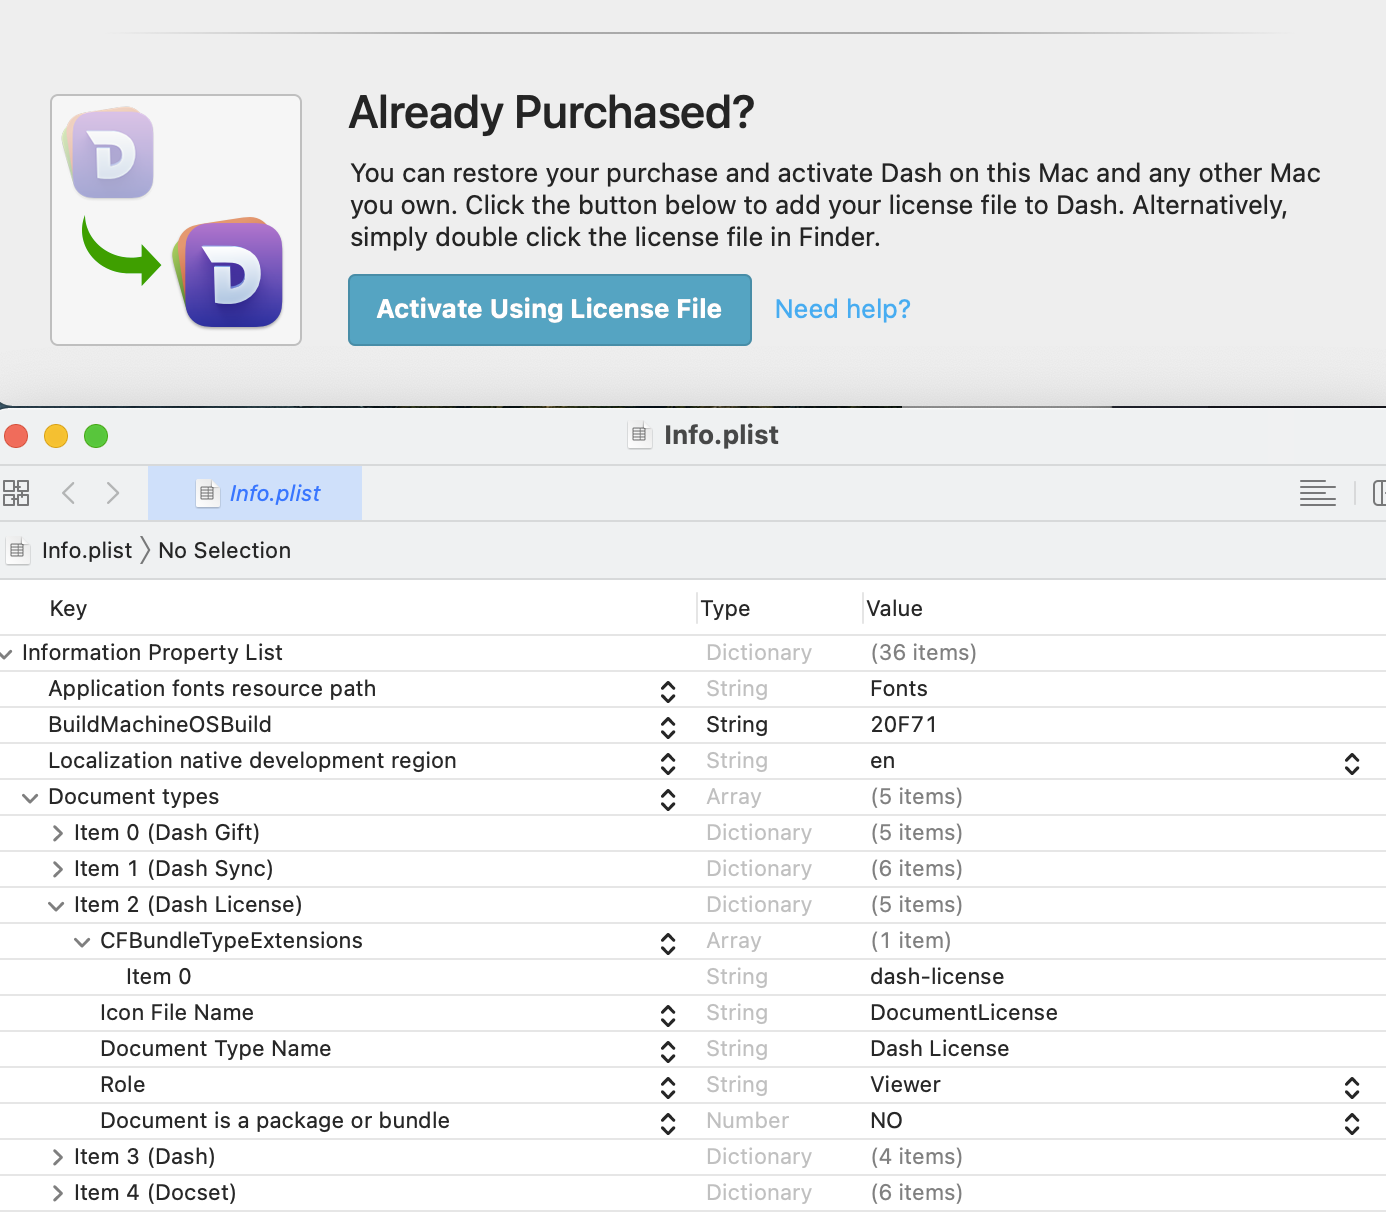Click the Dash license migration image
Viewport: 1386px width, 1216px height.
click(176, 220)
